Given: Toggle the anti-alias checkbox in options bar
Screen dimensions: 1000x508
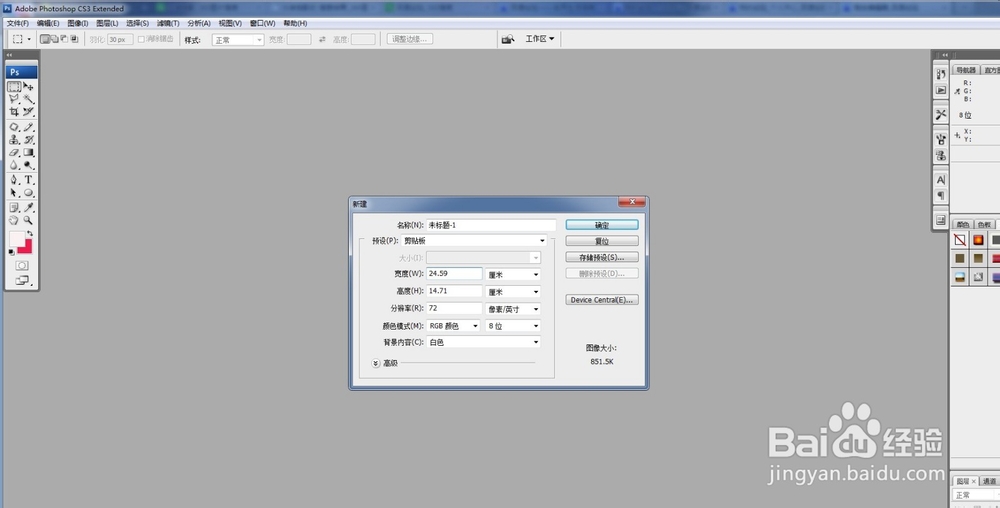Looking at the screenshot, I should coord(141,39).
